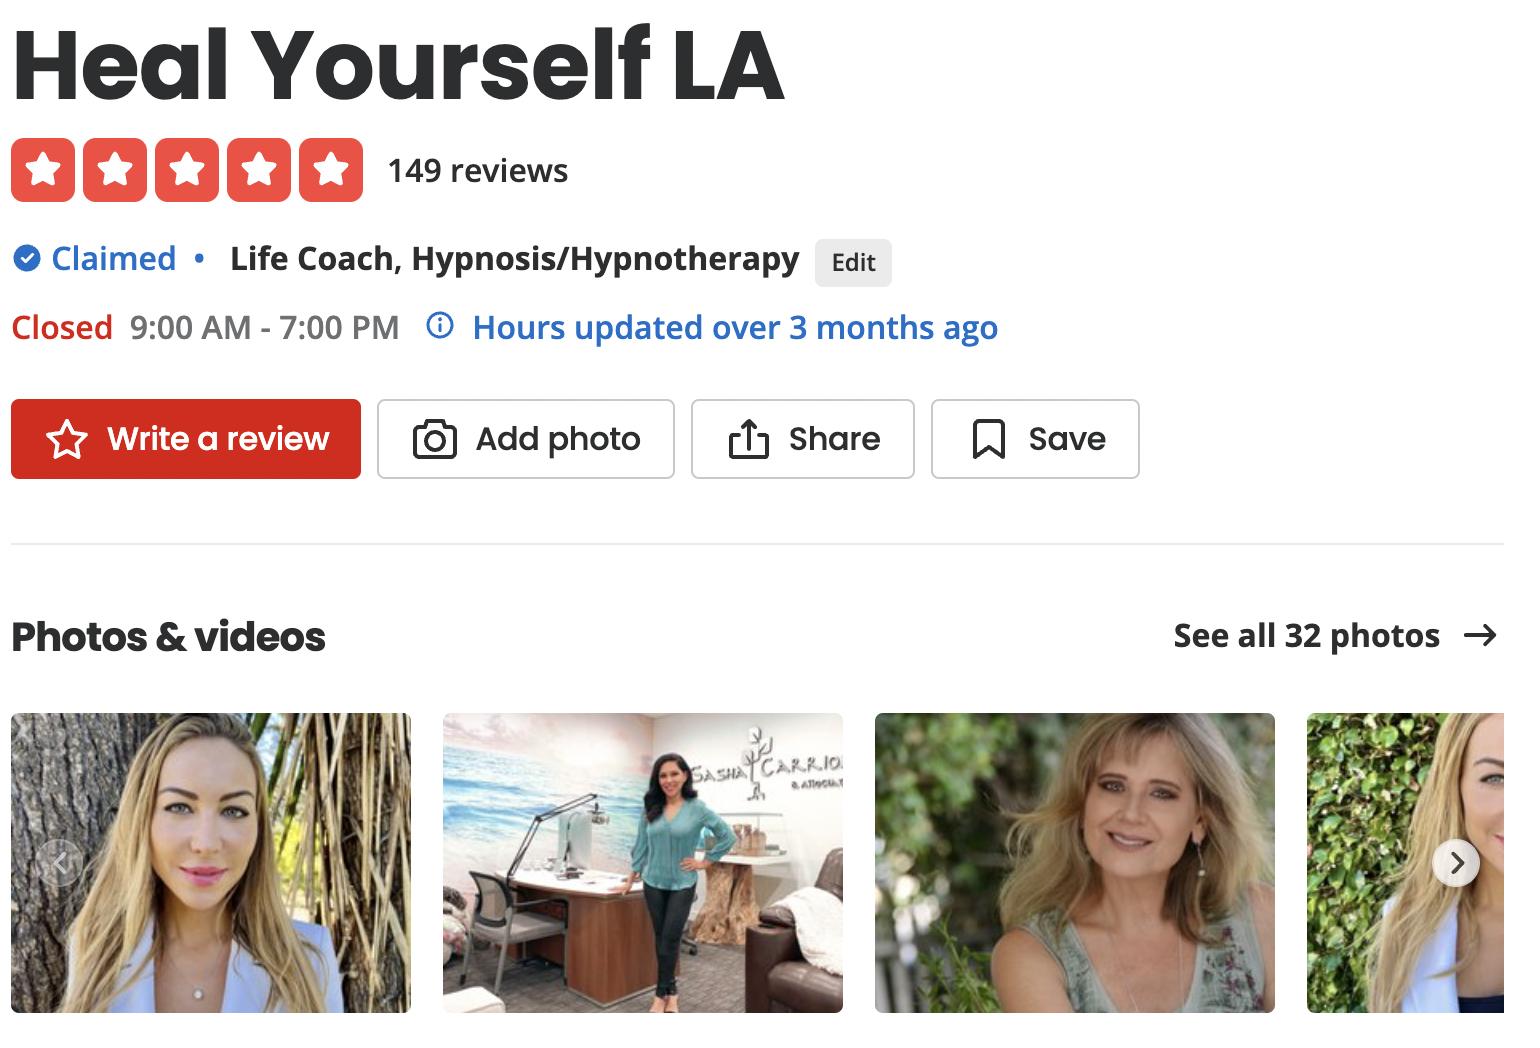Screen dimensions: 1540x1048
Task: Open the 149 reviews link
Action: 477,171
